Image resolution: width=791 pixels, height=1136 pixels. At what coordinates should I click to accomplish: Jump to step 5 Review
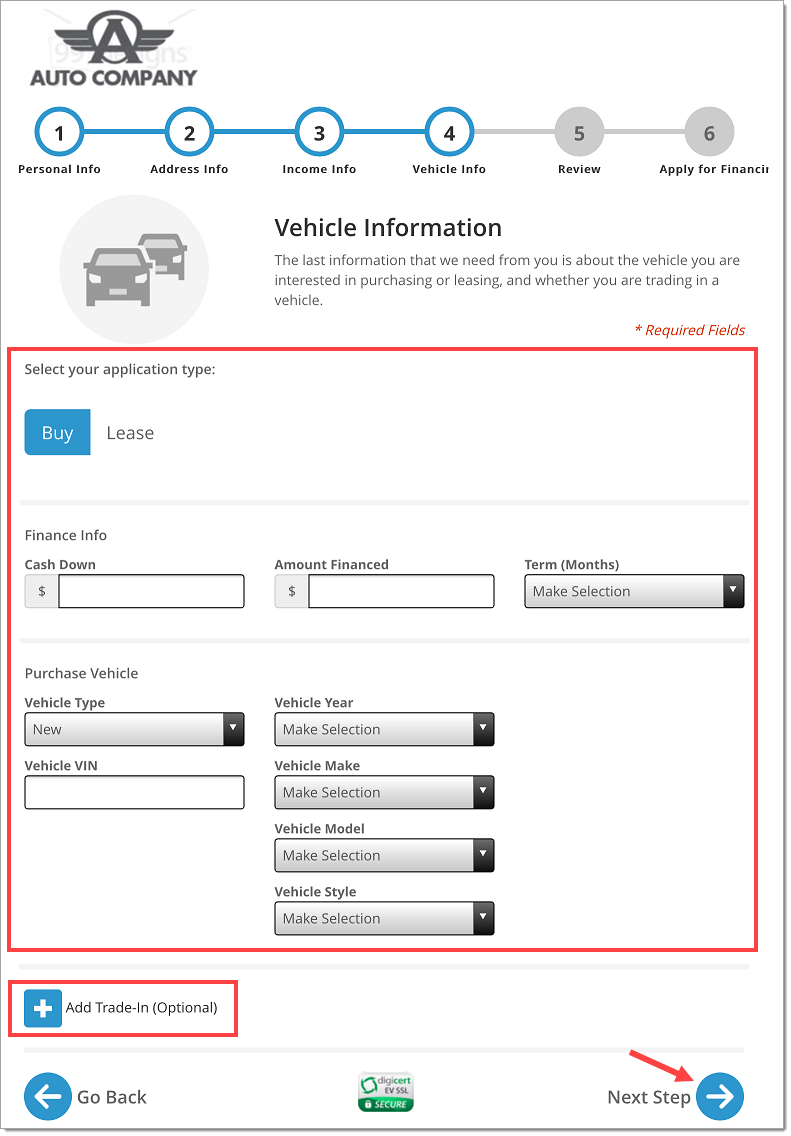(579, 133)
